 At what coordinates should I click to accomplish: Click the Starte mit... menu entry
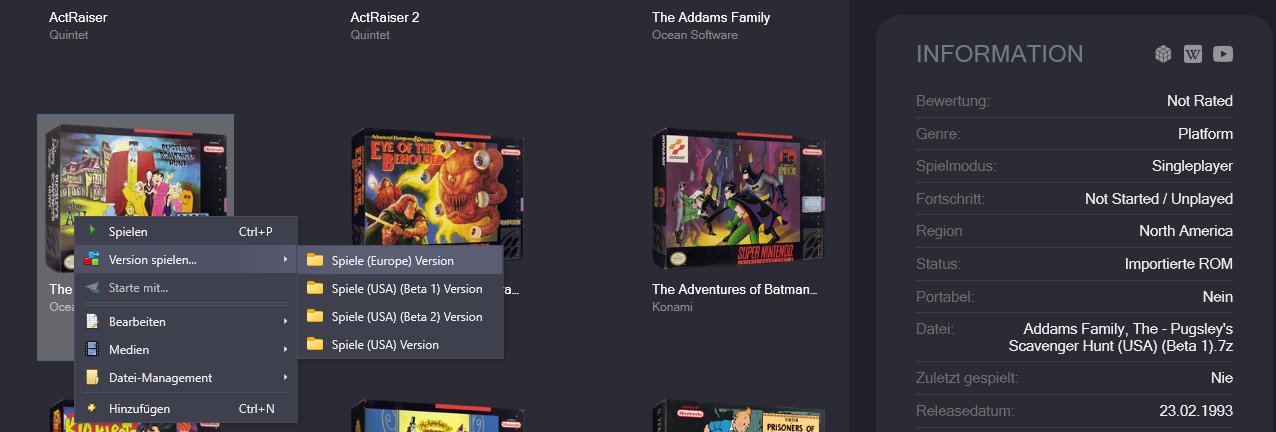[x=187, y=288]
